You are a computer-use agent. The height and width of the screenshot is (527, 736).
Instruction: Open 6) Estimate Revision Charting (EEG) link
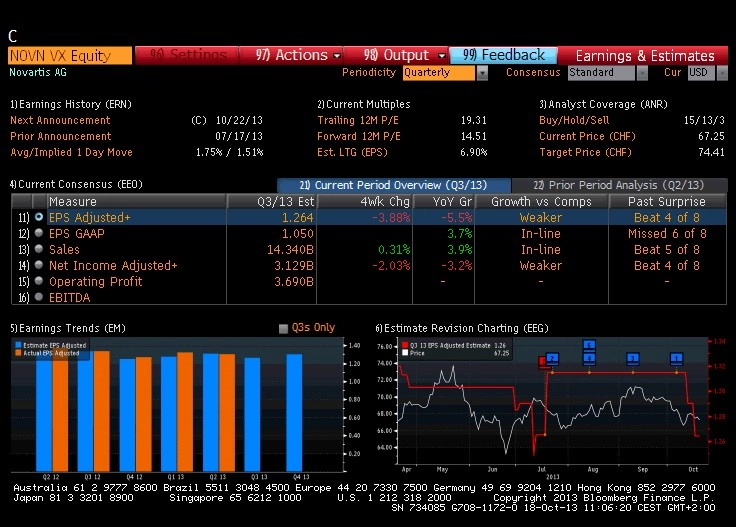(x=462, y=328)
